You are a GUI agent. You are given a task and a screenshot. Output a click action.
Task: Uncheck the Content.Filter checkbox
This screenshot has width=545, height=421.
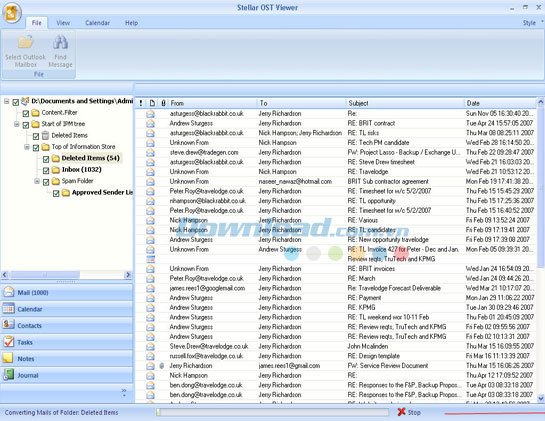[x=26, y=113]
